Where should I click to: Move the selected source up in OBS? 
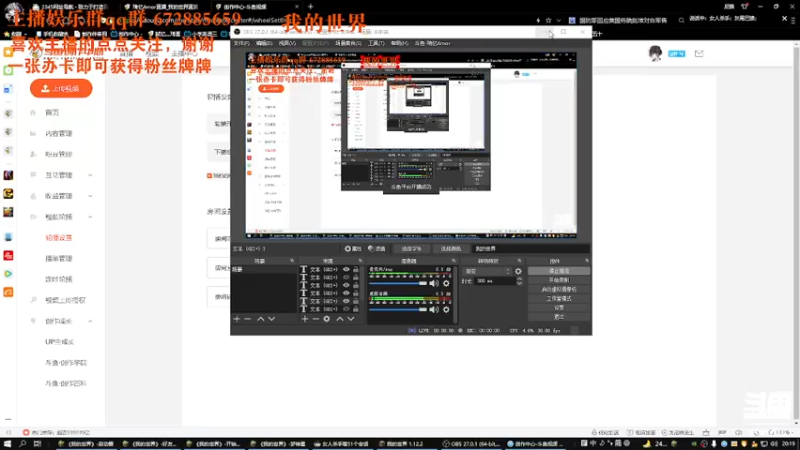[340, 319]
